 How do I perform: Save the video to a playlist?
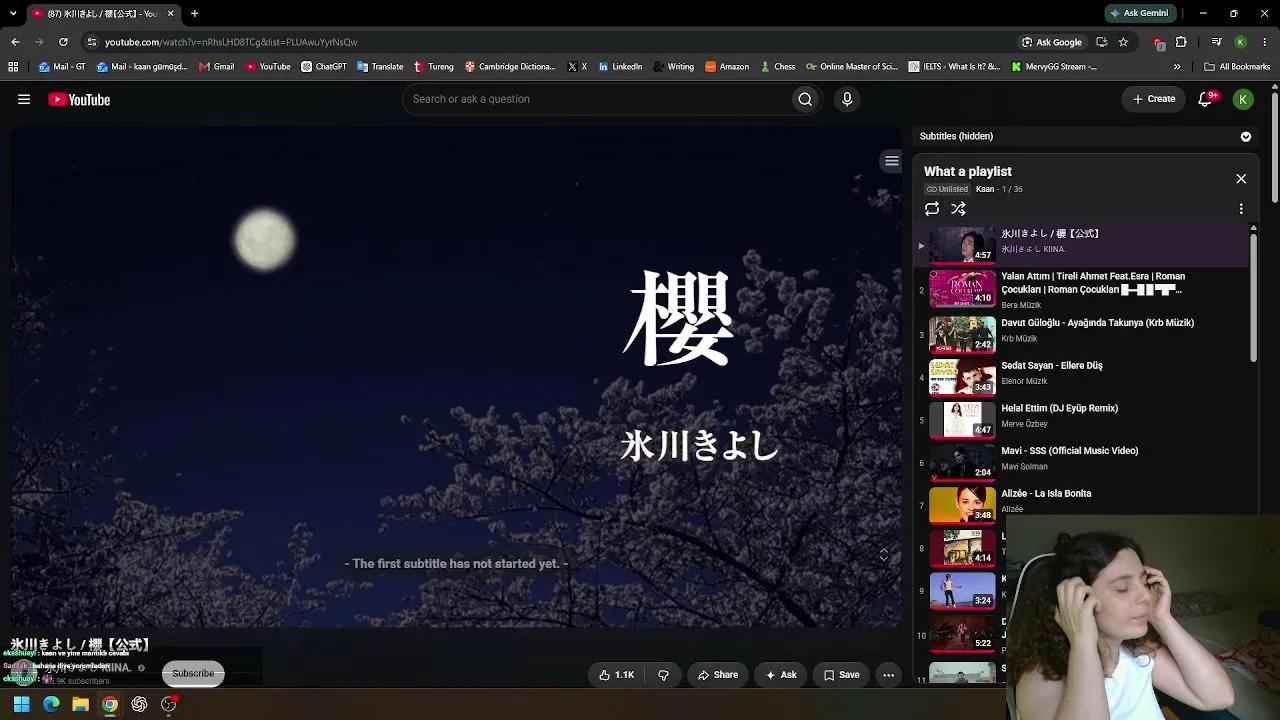[x=841, y=675]
